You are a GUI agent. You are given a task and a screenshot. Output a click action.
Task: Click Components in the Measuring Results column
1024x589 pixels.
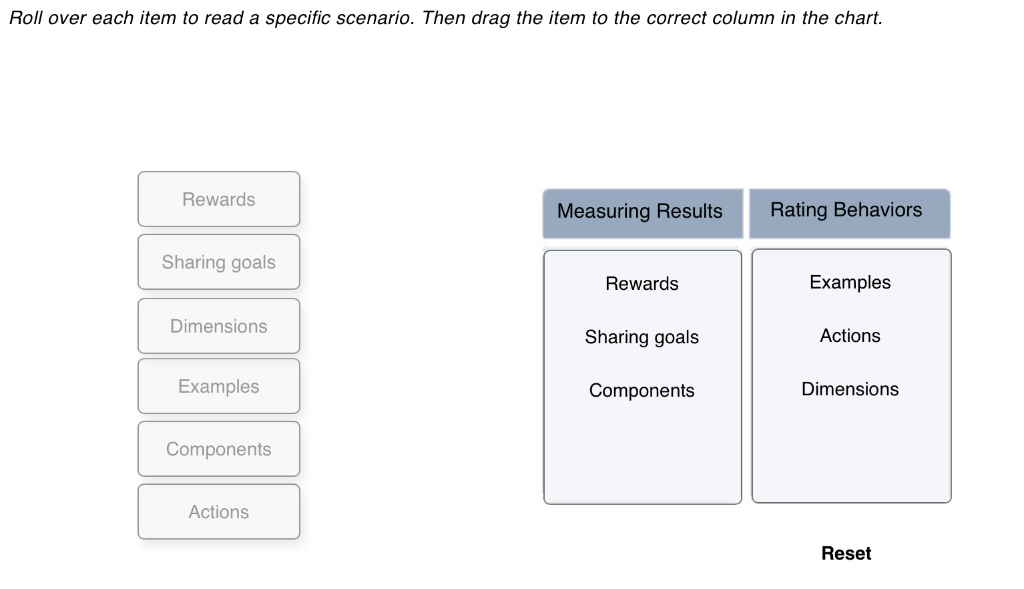coord(641,391)
